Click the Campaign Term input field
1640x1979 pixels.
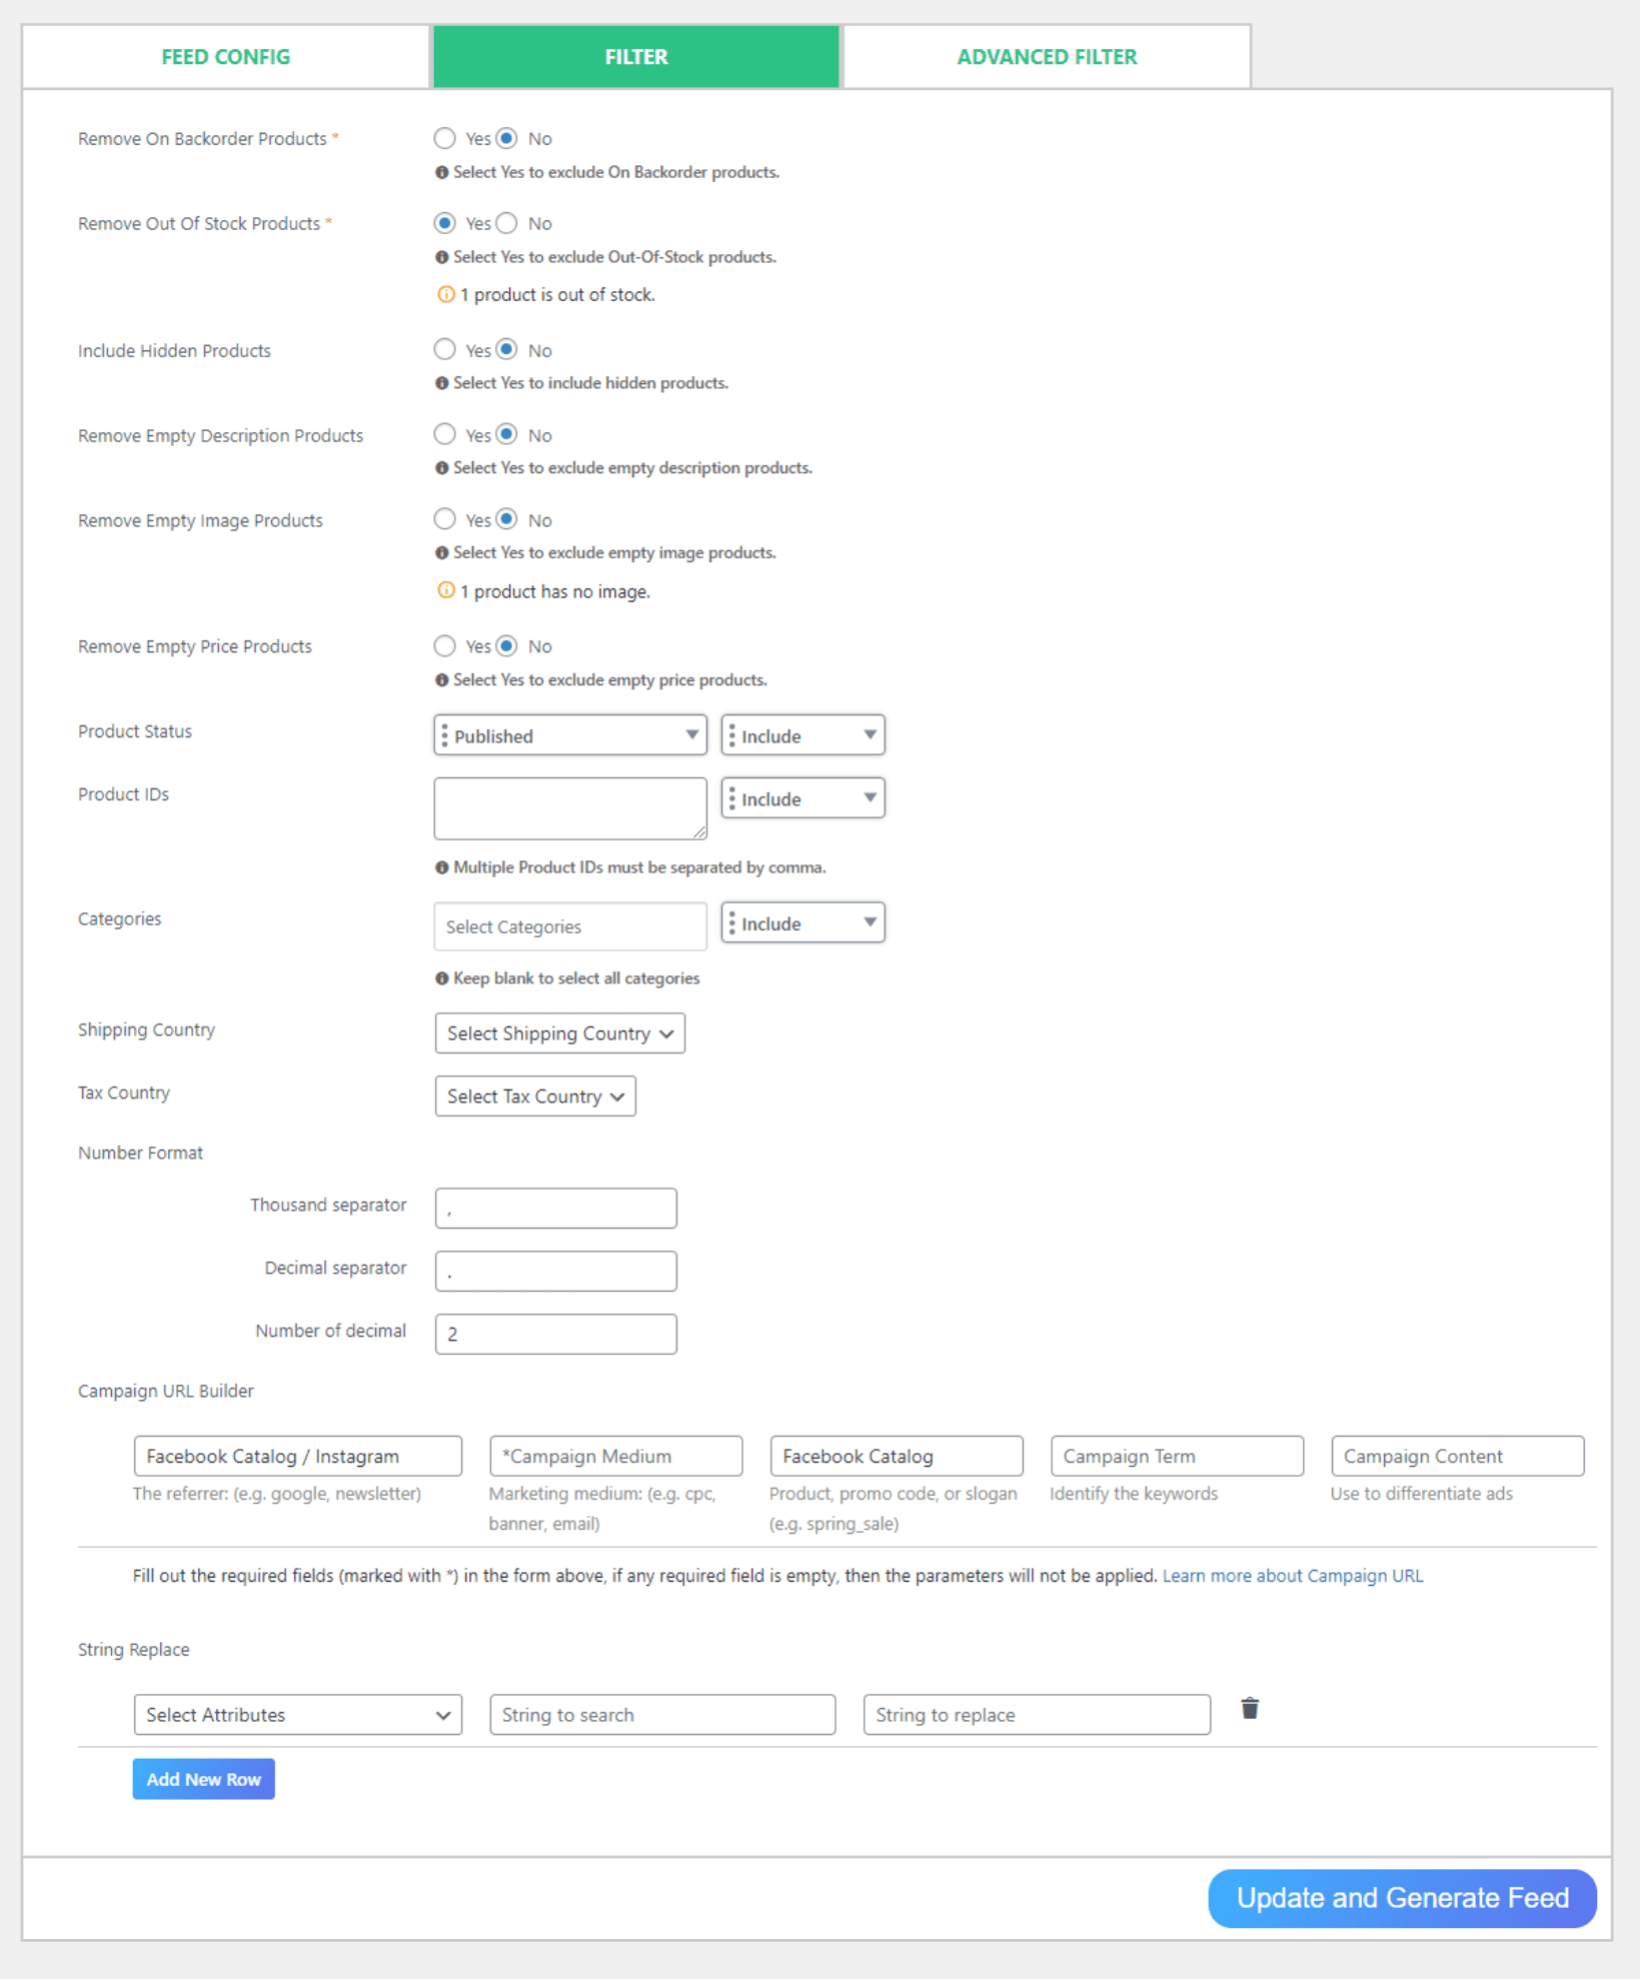pos(1176,1455)
